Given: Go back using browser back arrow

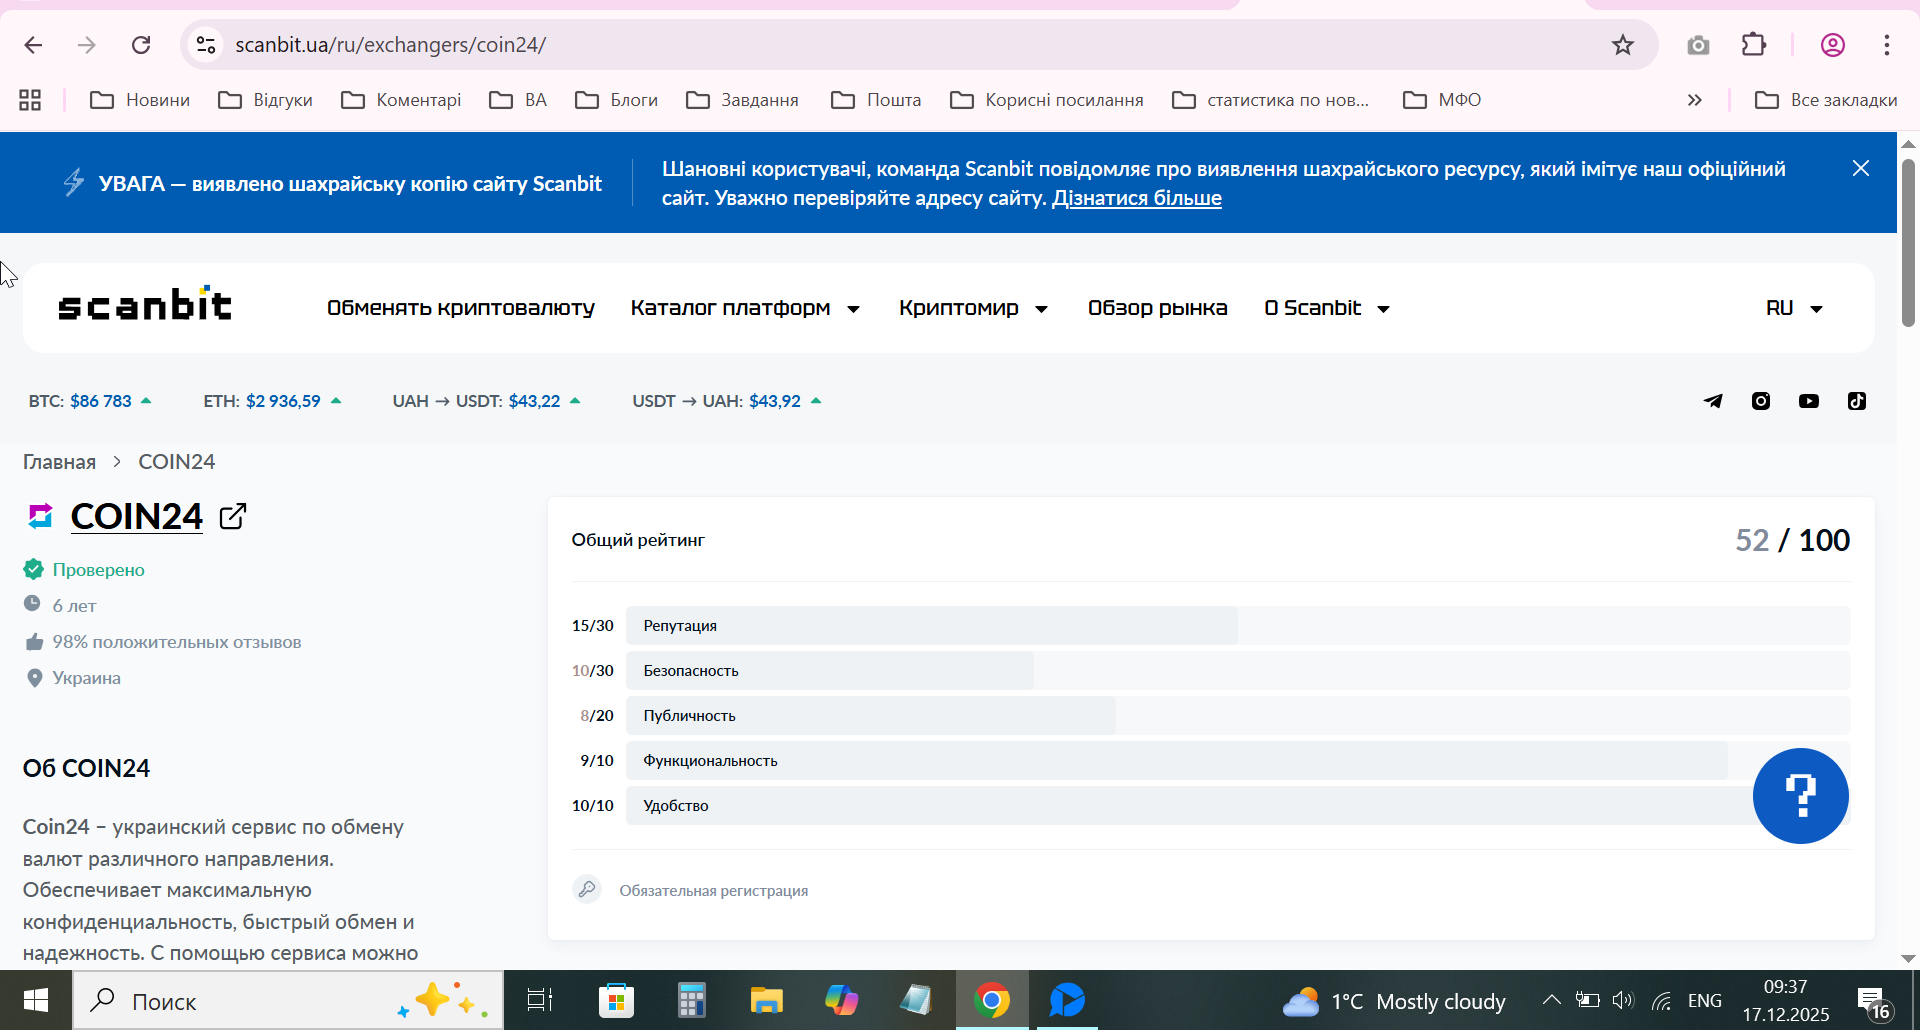Looking at the screenshot, I should click(33, 45).
